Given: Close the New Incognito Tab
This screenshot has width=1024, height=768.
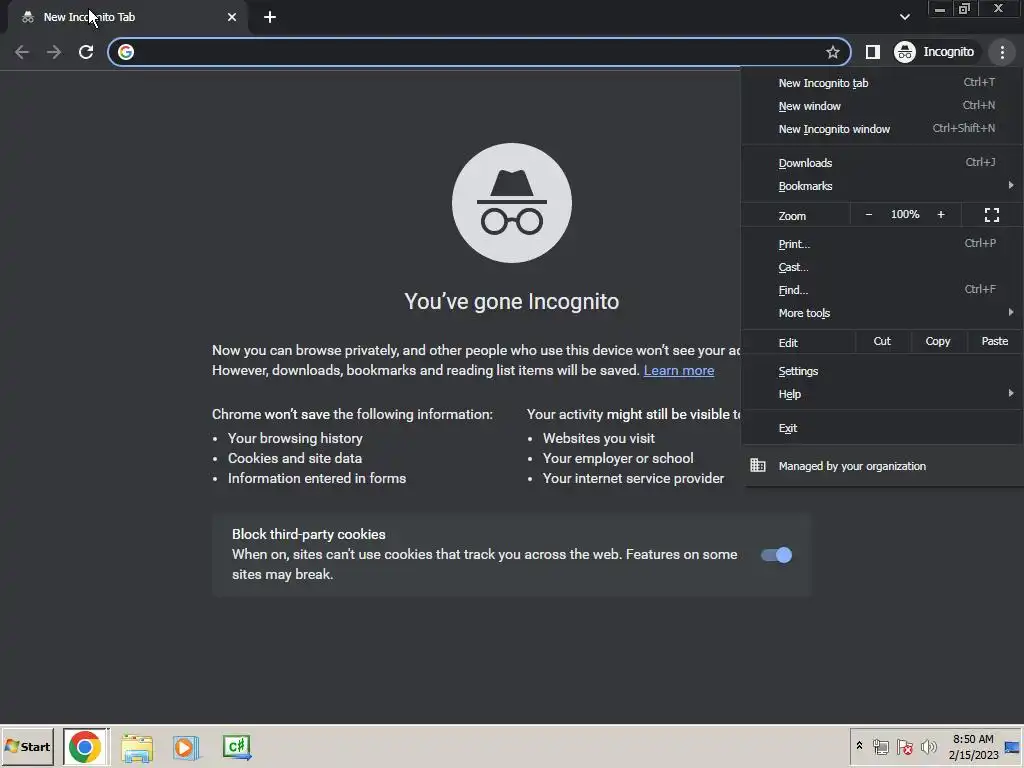Looking at the screenshot, I should (232, 17).
